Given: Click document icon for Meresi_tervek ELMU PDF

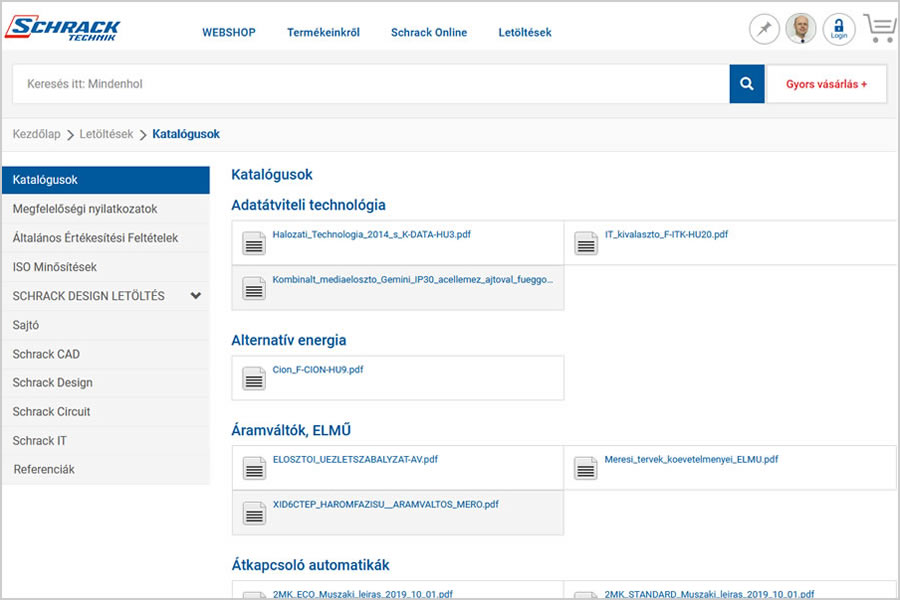Looking at the screenshot, I should point(585,468).
